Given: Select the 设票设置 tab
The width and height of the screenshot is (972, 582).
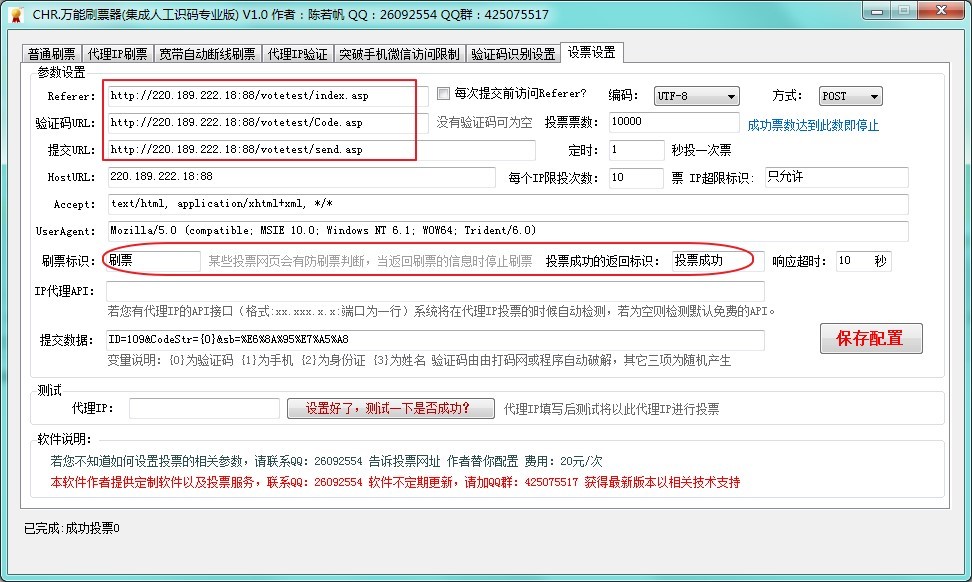Looking at the screenshot, I should (x=592, y=53).
